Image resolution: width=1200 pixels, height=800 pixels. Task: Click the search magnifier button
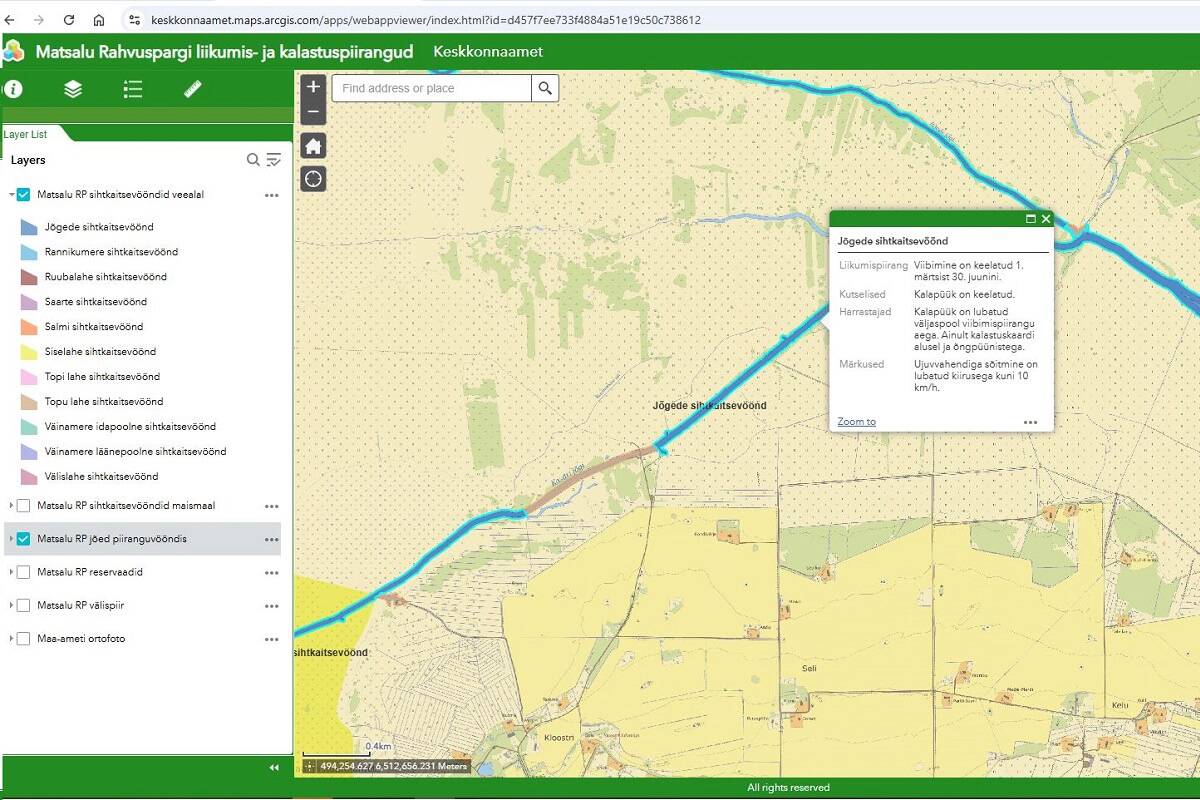(545, 88)
